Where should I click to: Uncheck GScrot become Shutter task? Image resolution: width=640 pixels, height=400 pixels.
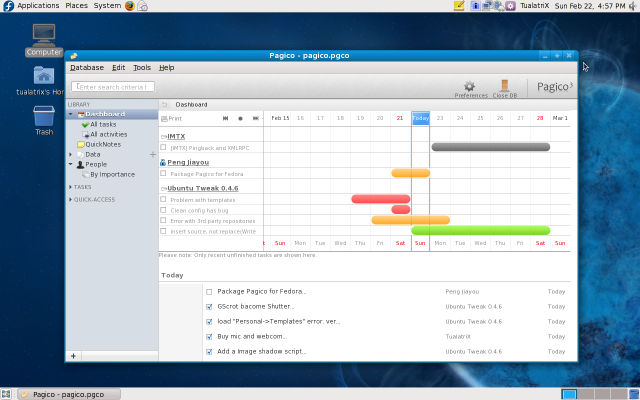209,307
